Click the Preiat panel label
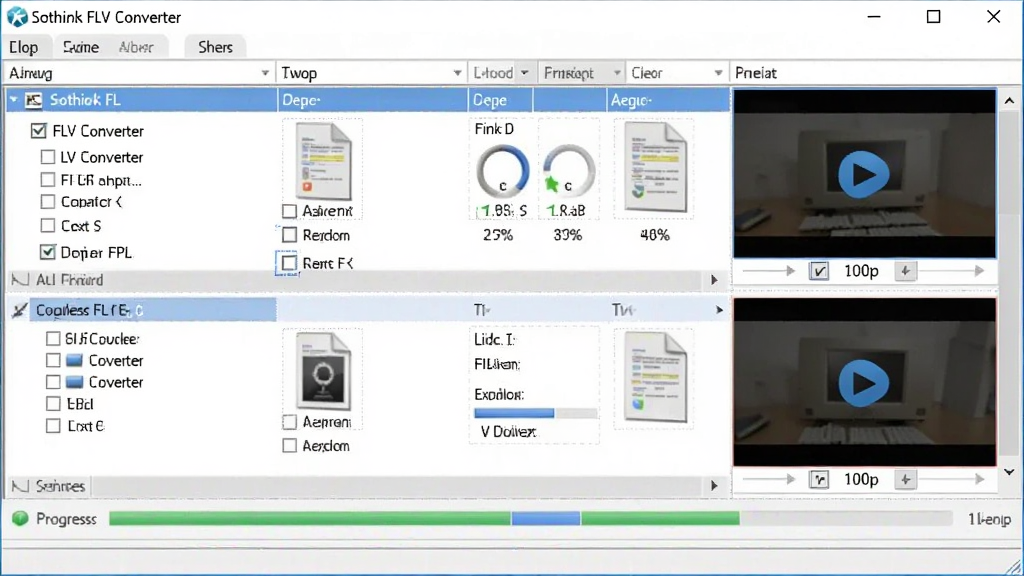Image resolution: width=1024 pixels, height=576 pixels. (756, 73)
